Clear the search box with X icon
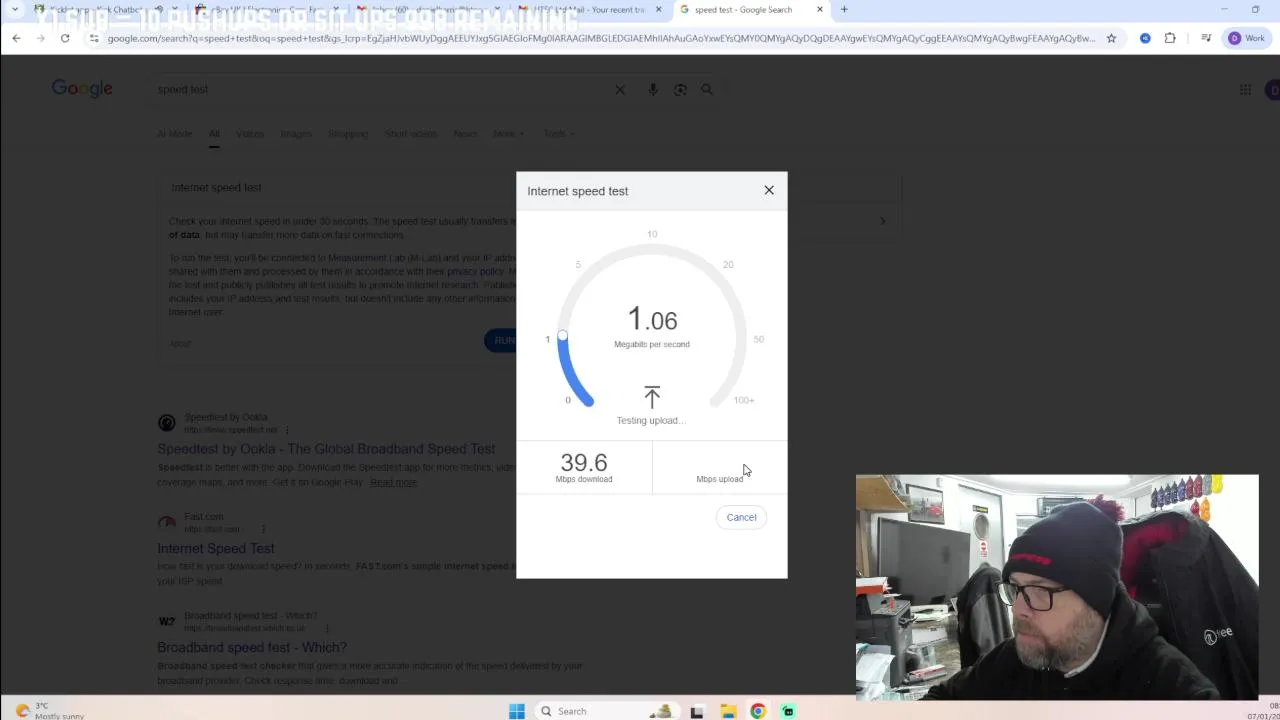 click(x=620, y=90)
